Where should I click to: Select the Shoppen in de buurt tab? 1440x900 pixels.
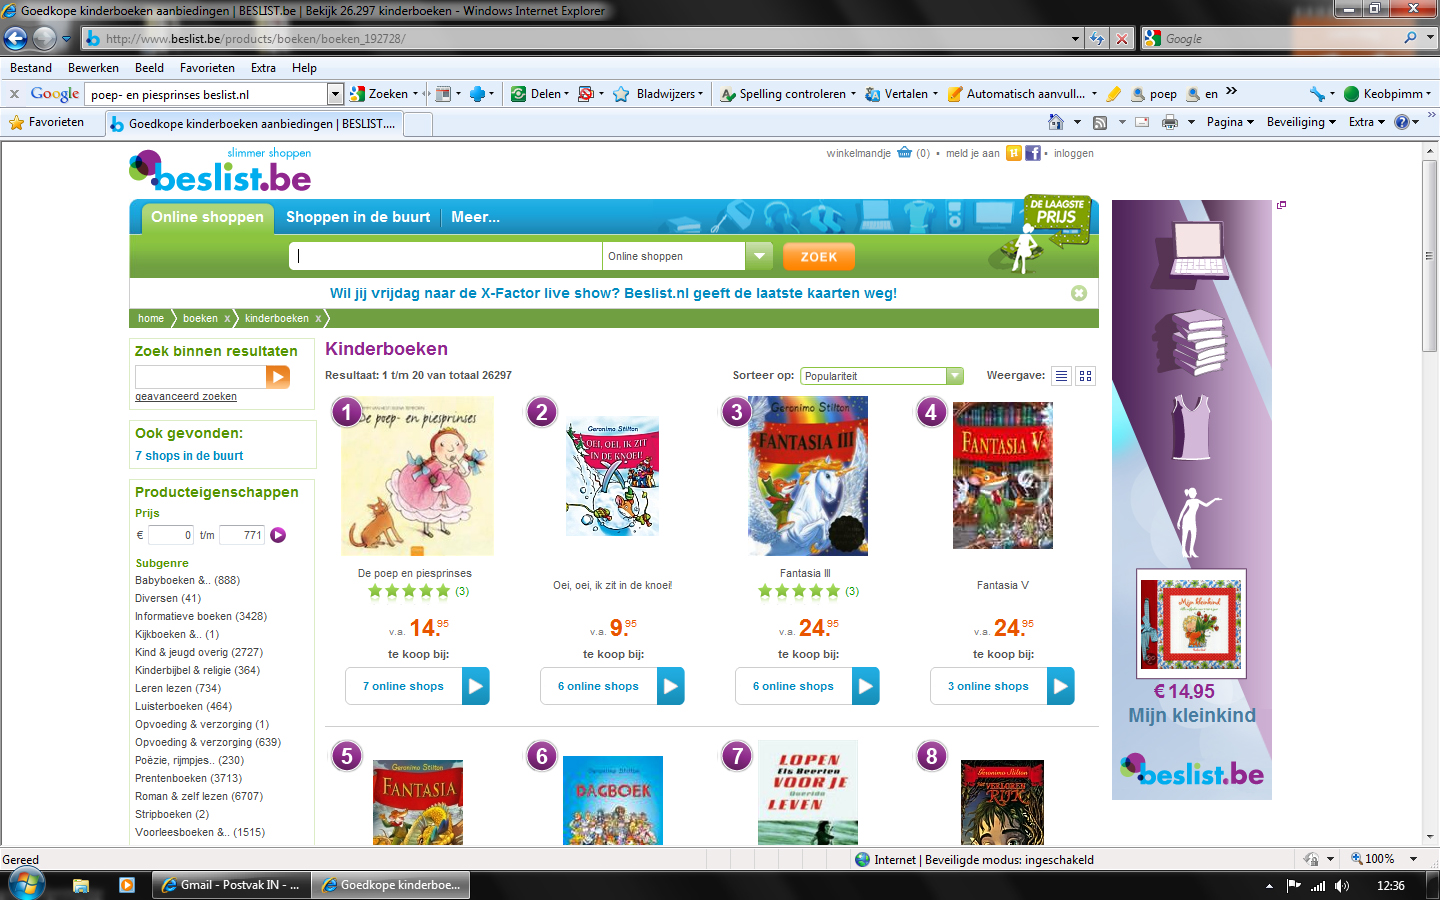(x=358, y=217)
